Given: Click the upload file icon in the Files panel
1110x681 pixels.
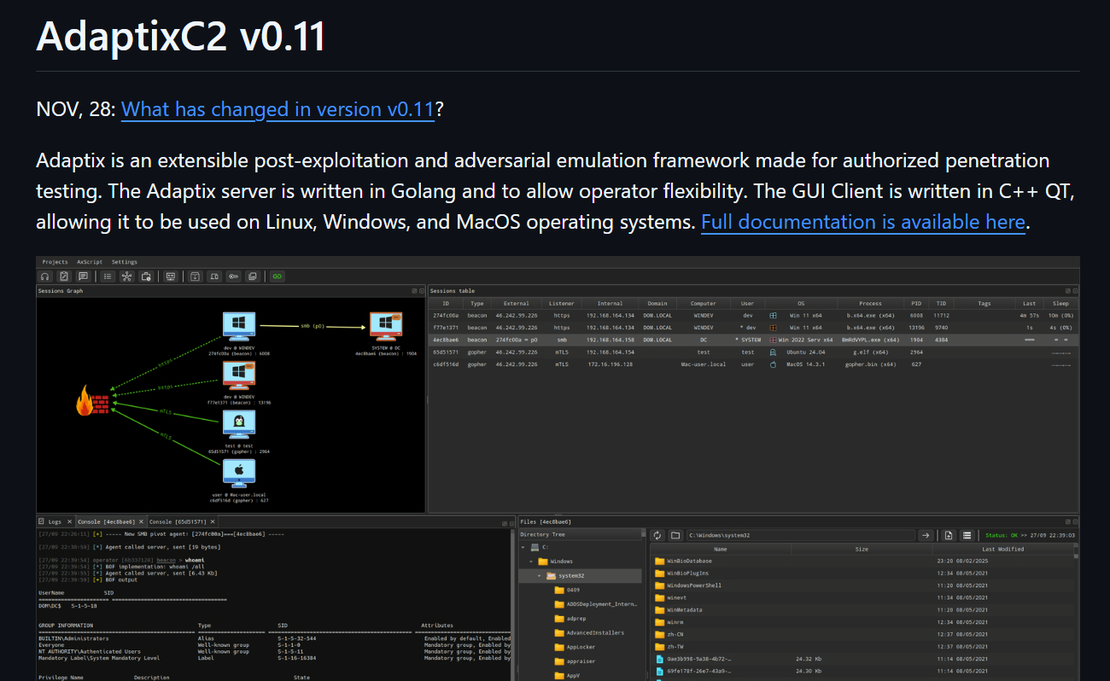Looking at the screenshot, I should click(948, 536).
